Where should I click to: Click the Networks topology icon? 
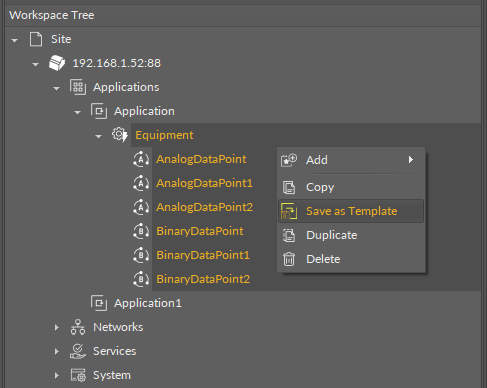pos(78,327)
